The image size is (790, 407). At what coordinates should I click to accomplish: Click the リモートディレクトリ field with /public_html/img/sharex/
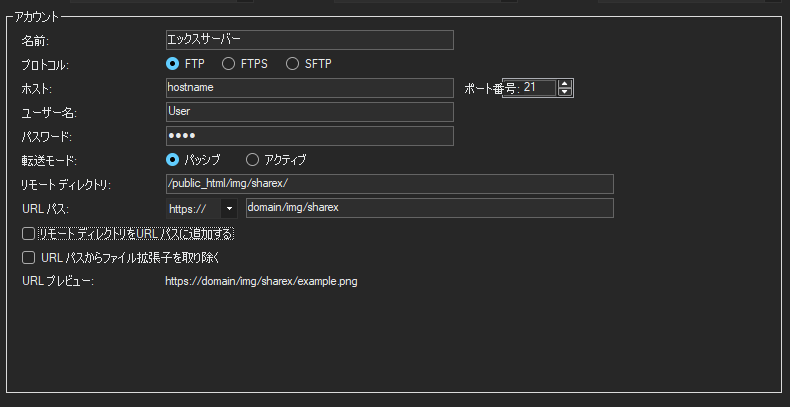pyautogui.click(x=389, y=184)
